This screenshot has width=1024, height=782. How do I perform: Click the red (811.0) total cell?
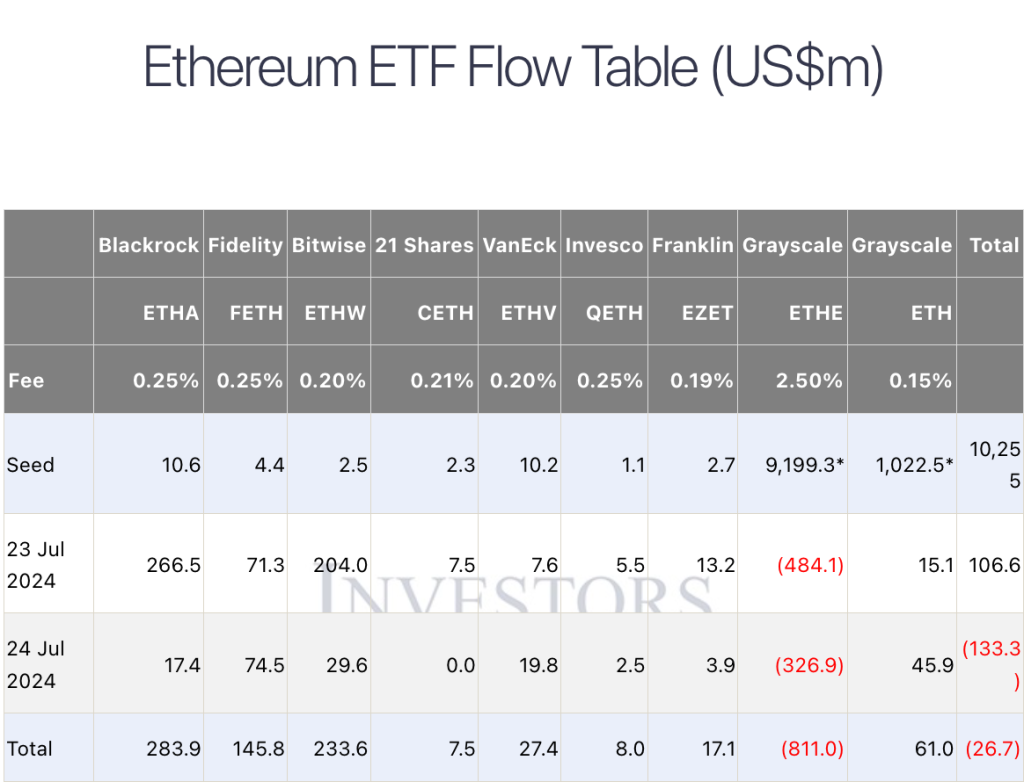click(810, 749)
